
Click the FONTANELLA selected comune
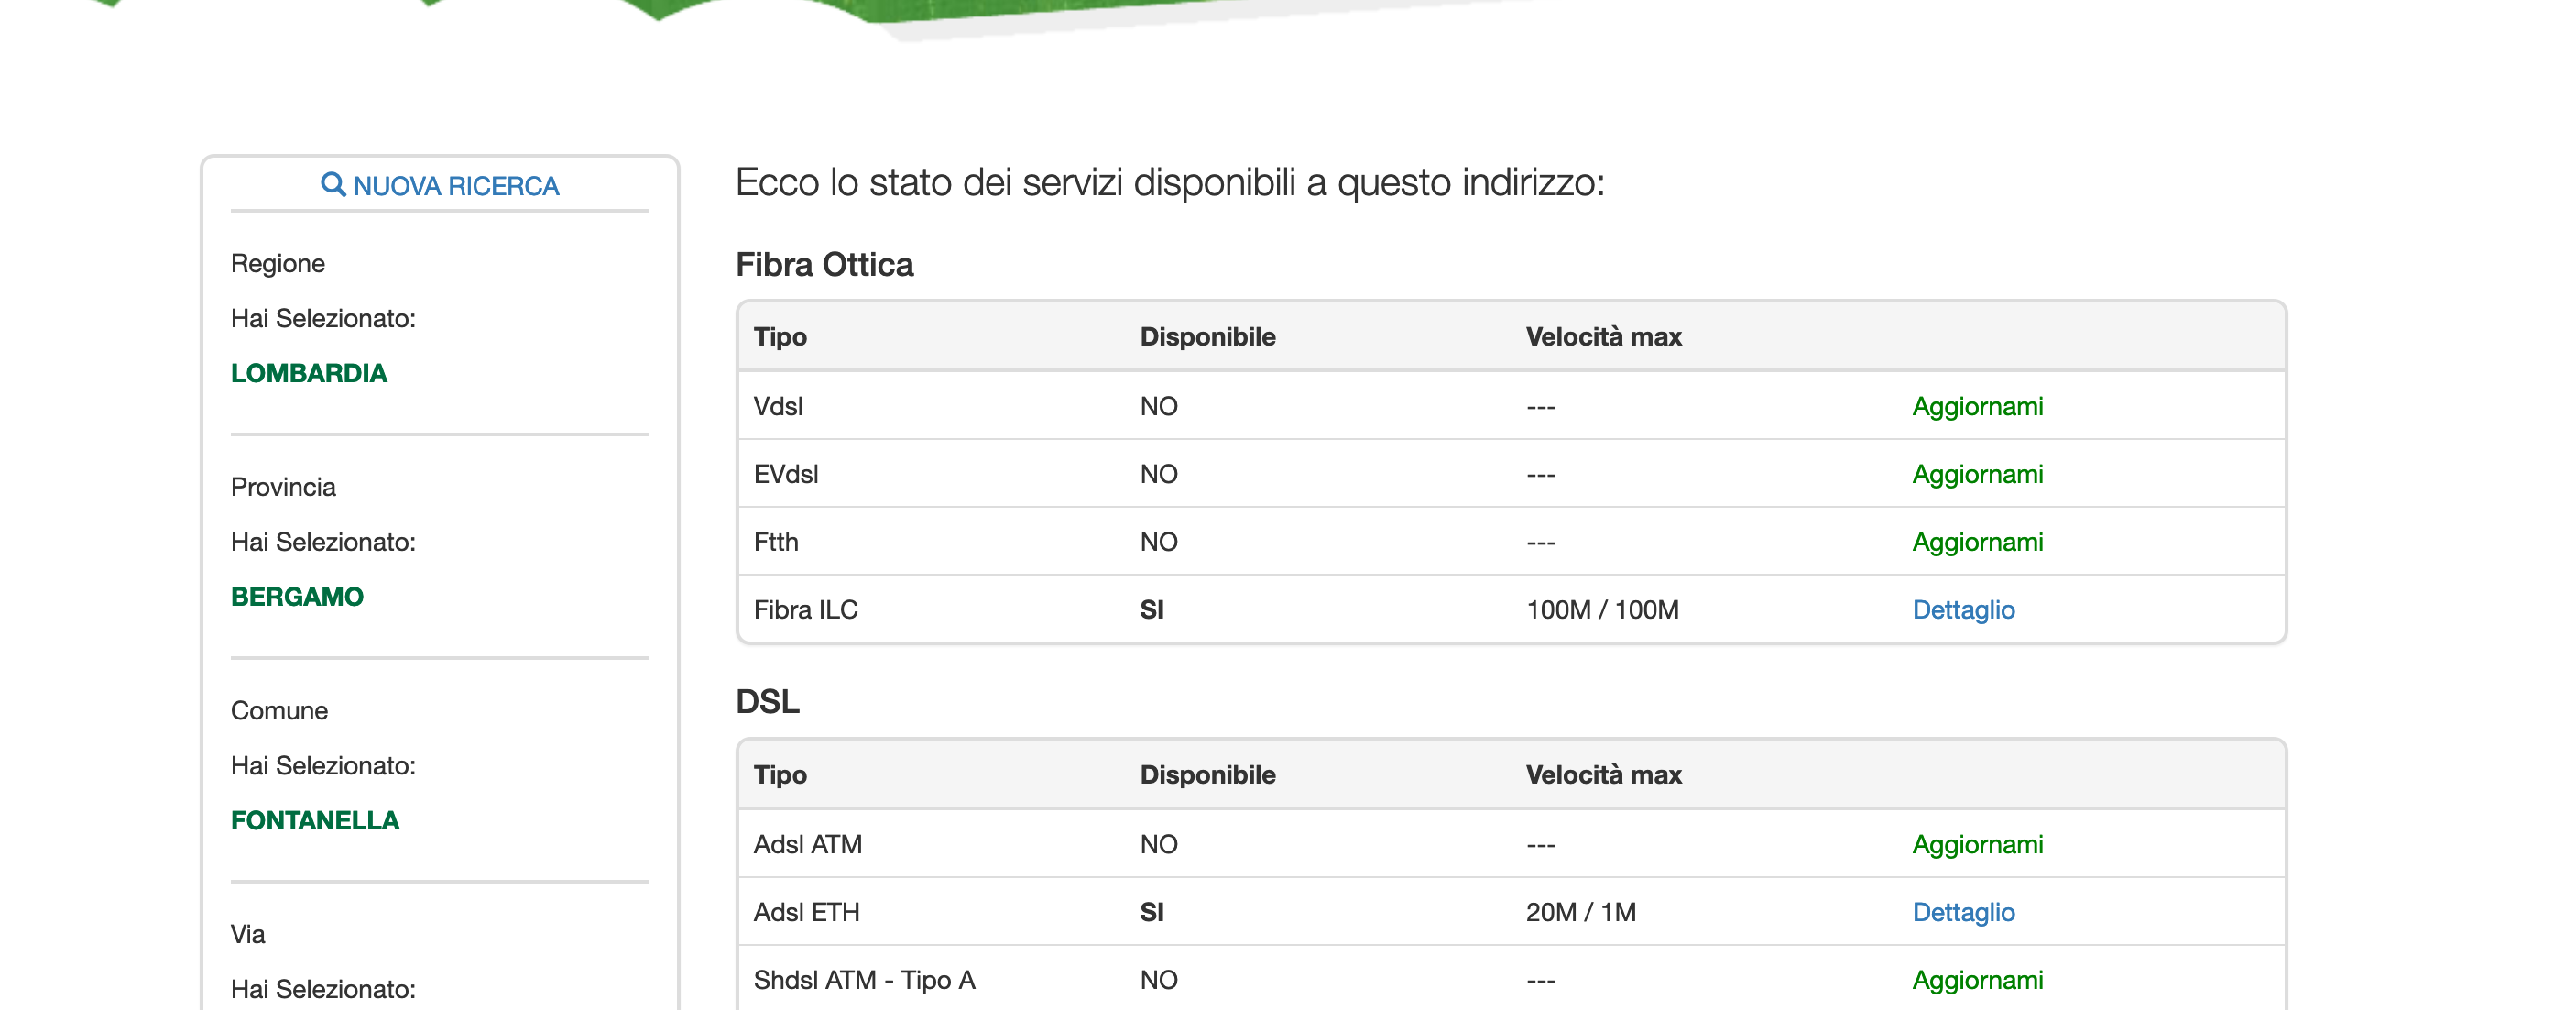(x=315, y=821)
